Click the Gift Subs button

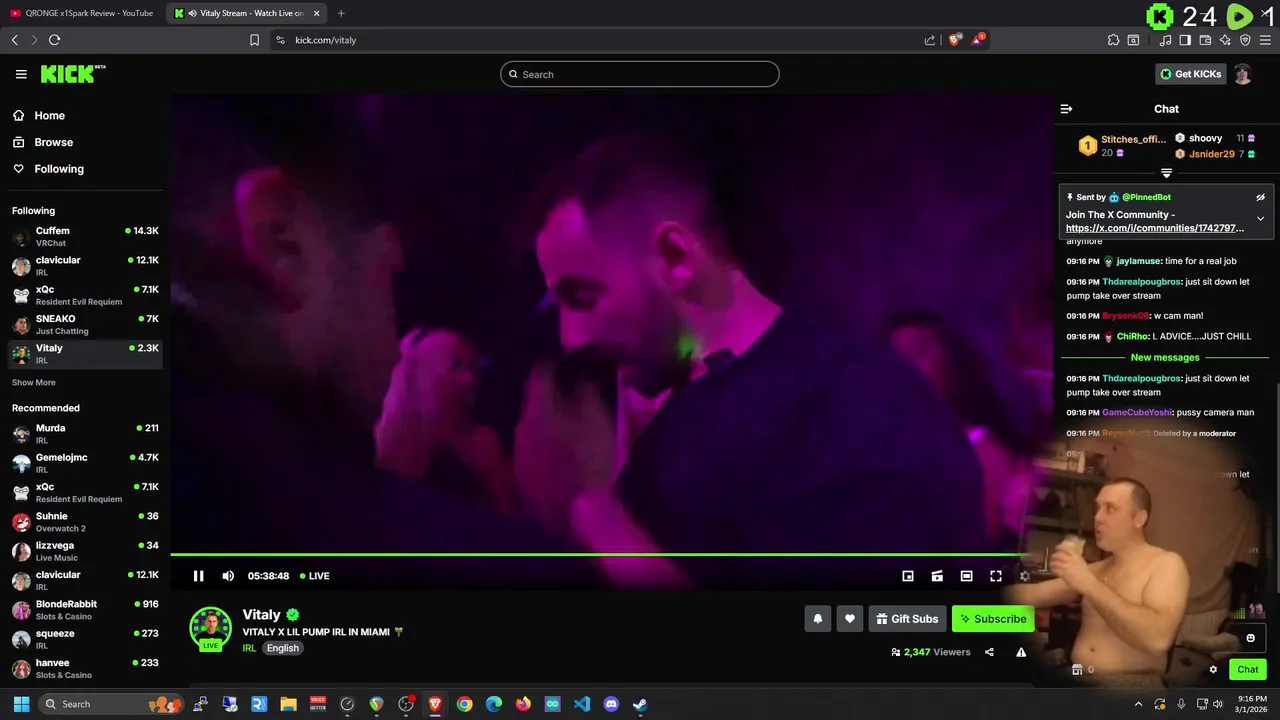tap(907, 619)
